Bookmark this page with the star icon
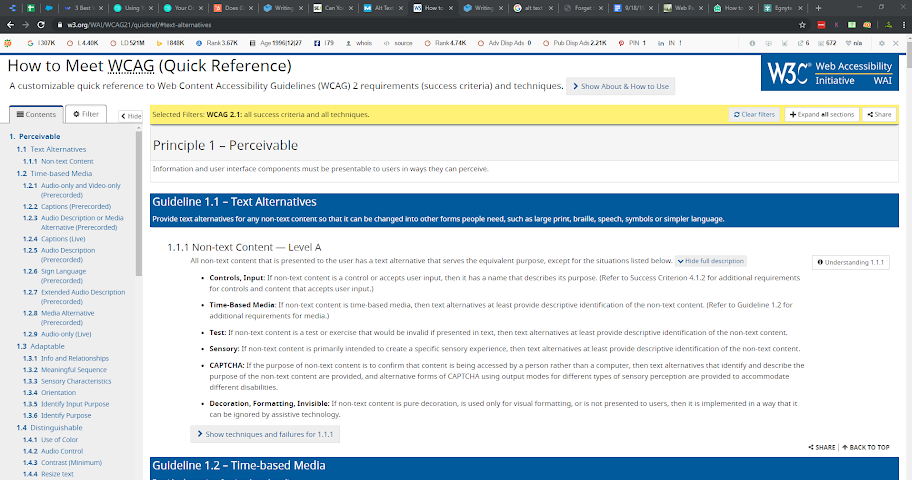This screenshot has width=912, height=480. pos(803,25)
